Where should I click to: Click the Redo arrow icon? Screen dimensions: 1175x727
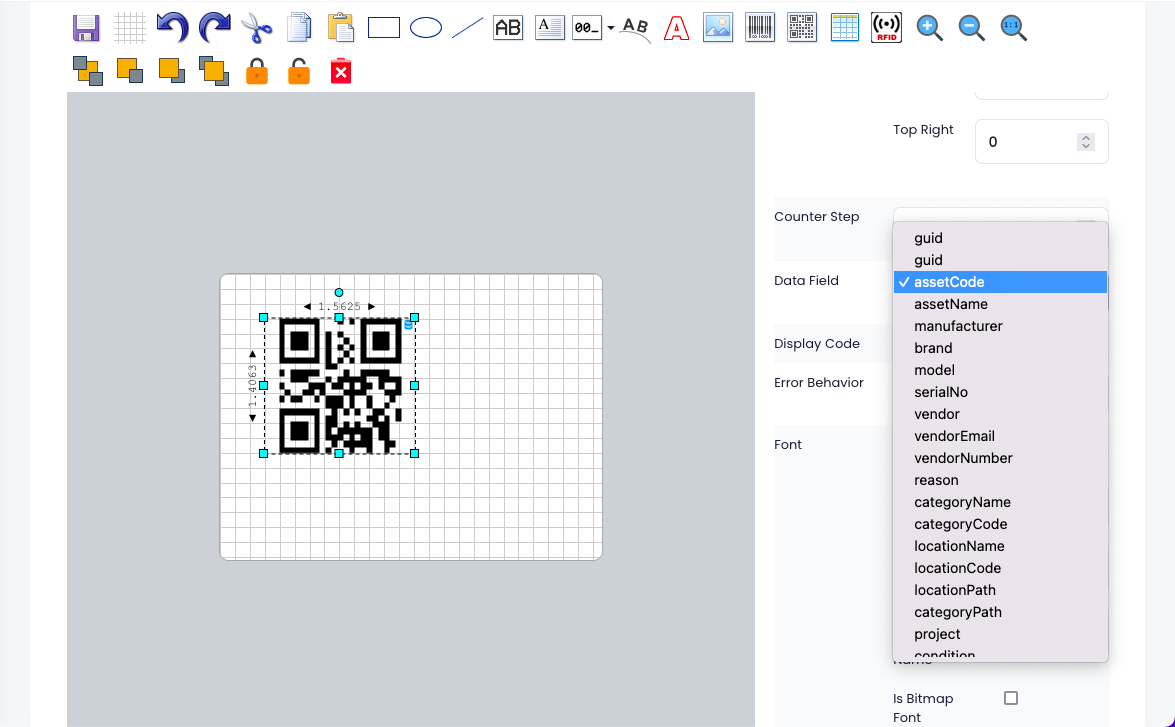click(x=214, y=28)
